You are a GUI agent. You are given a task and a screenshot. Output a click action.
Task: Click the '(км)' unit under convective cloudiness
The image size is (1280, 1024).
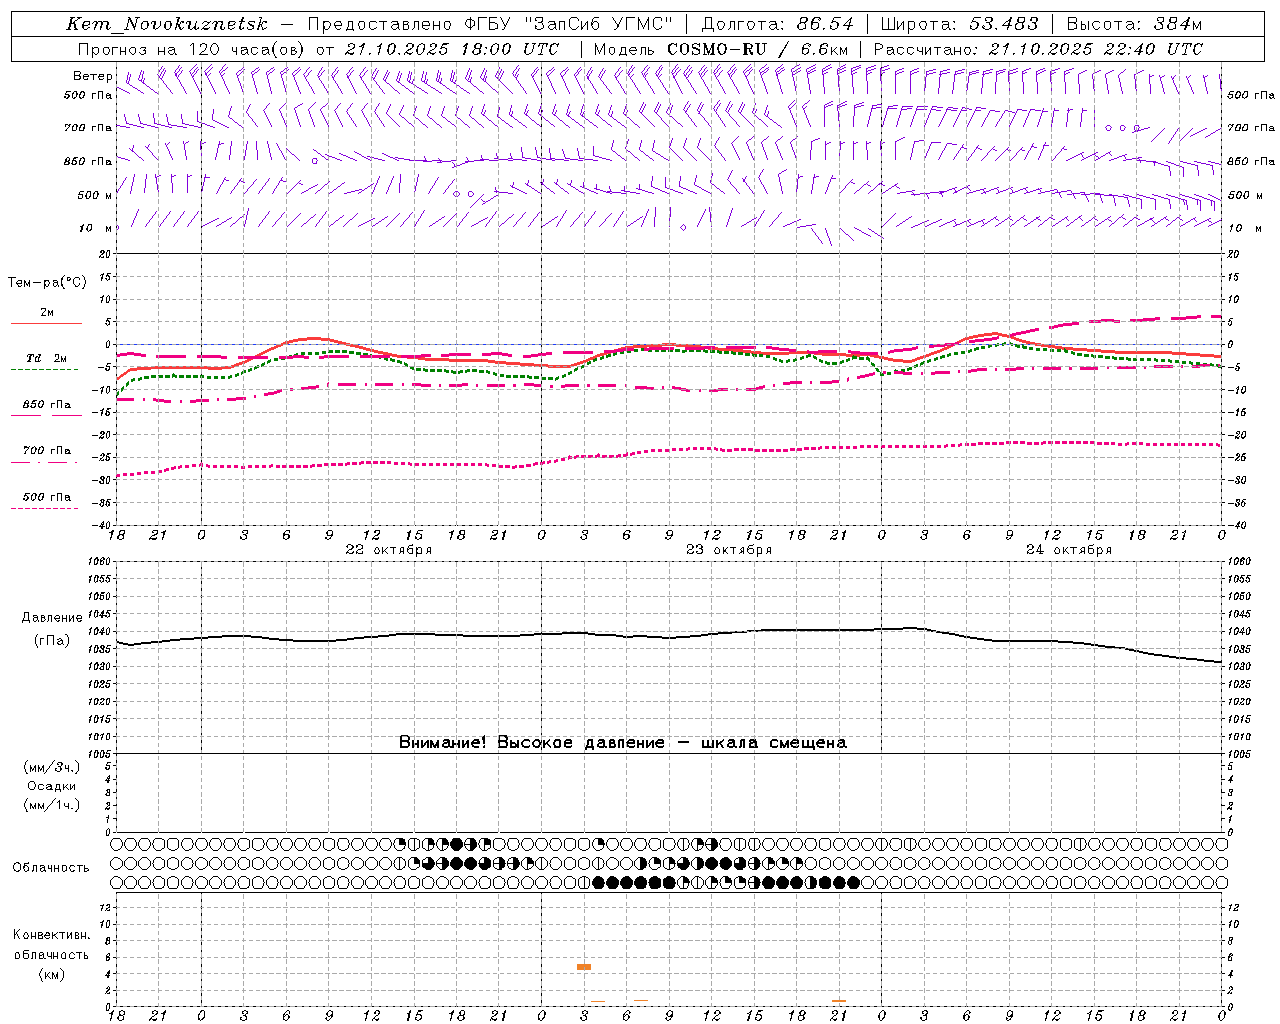click(x=52, y=975)
